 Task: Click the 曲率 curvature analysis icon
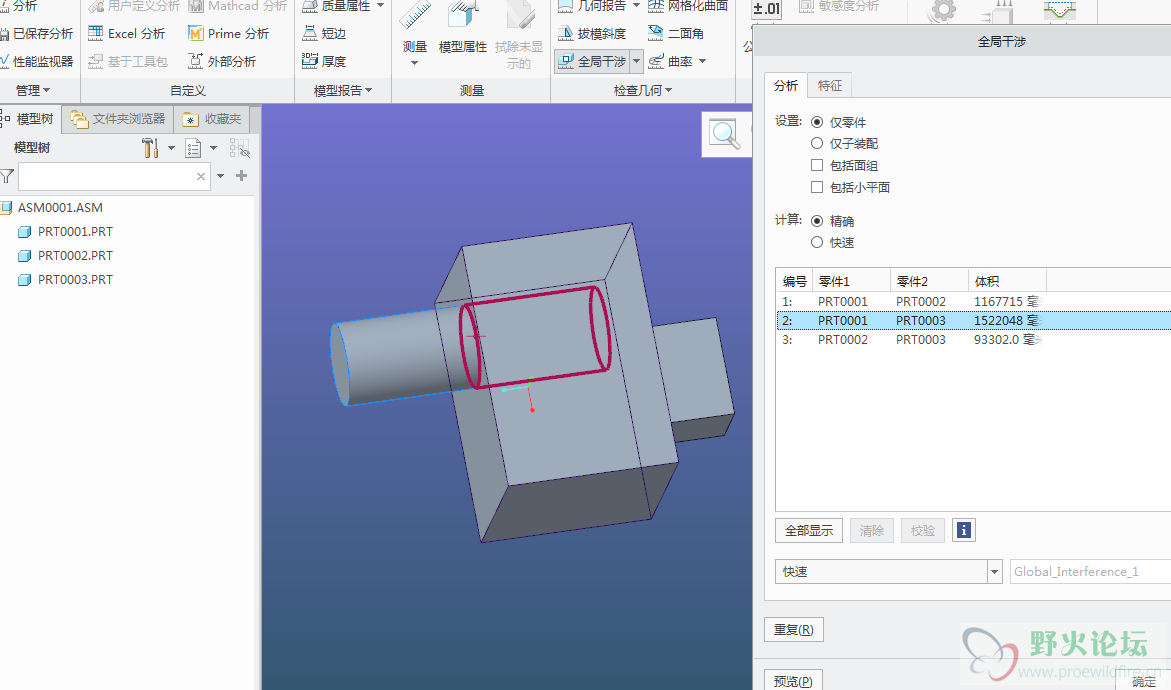(x=656, y=61)
